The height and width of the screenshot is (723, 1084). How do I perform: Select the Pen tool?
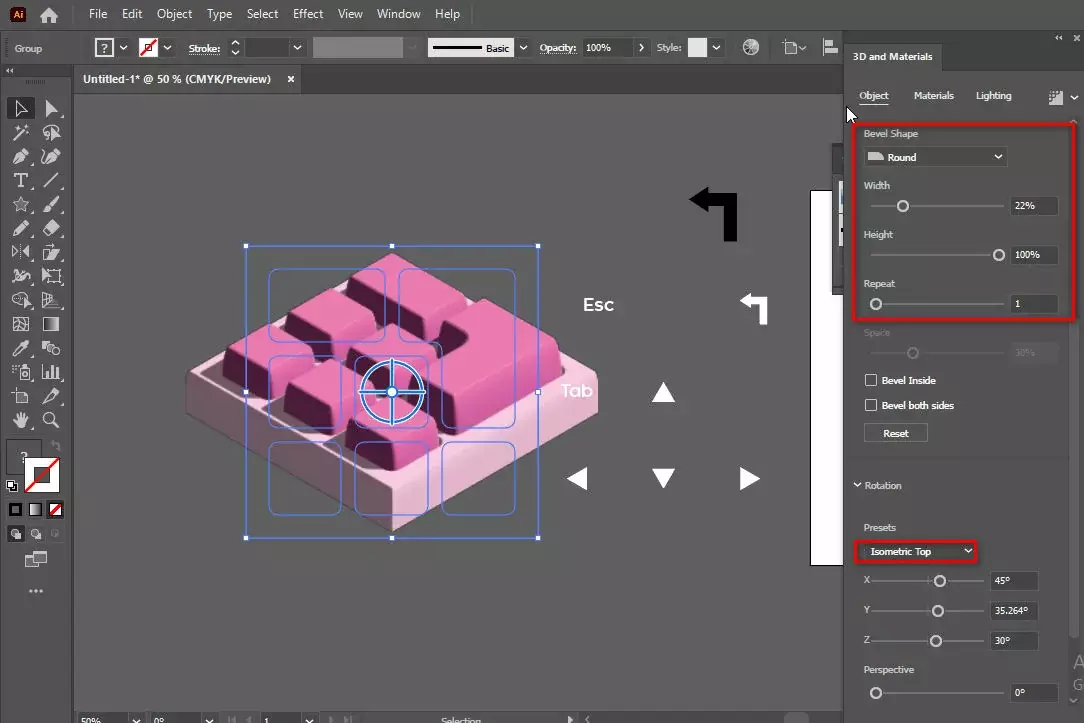(20, 156)
